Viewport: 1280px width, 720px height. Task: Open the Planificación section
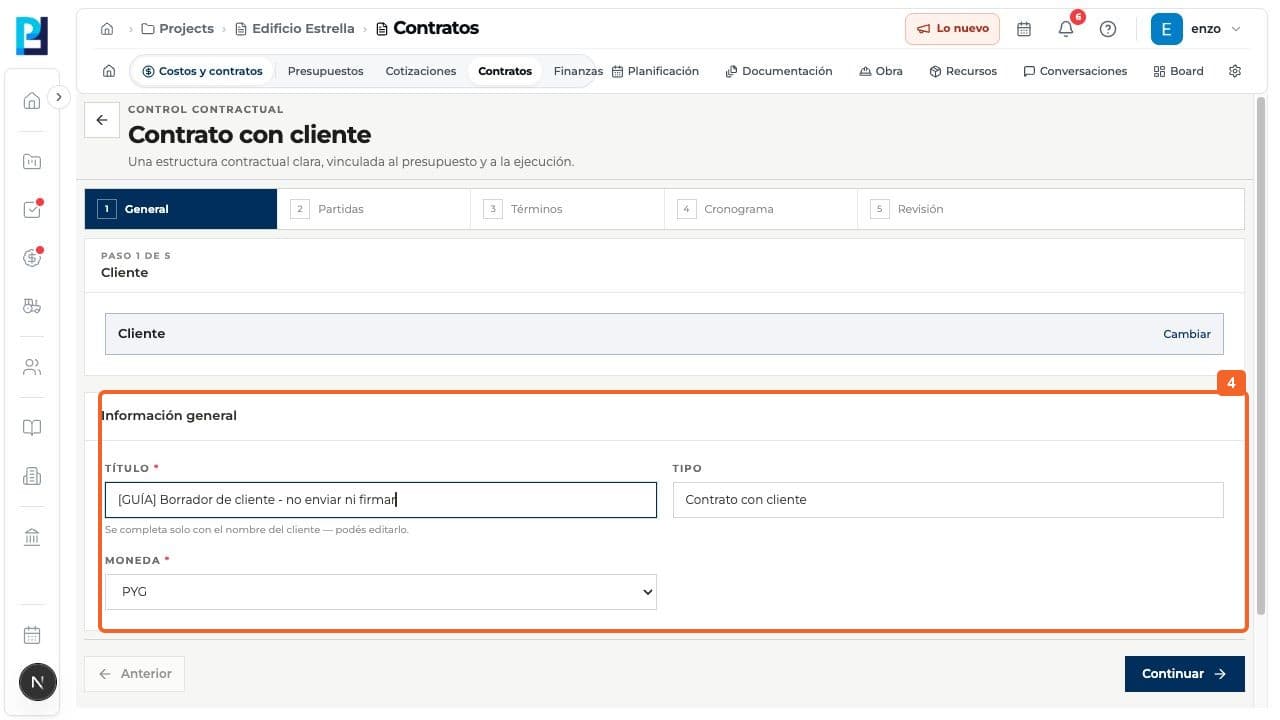655,71
